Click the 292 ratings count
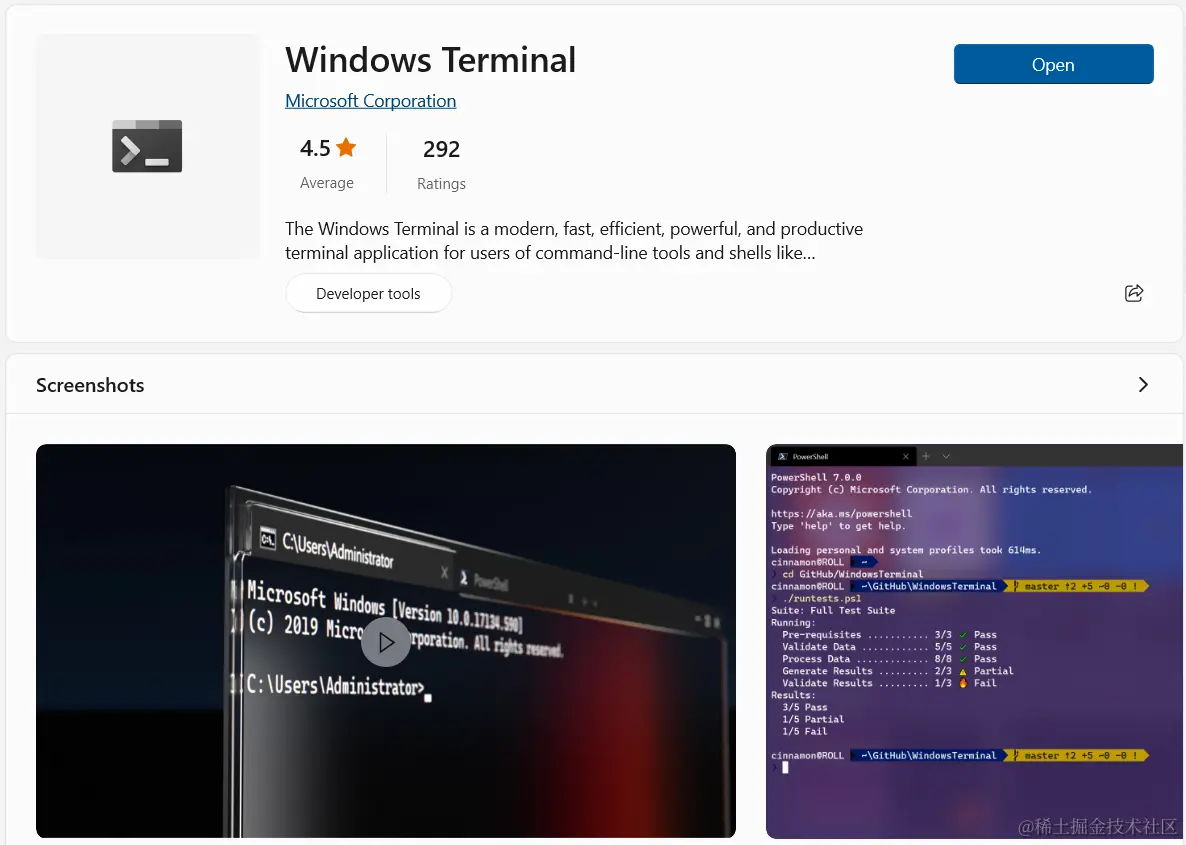The width and height of the screenshot is (1186, 845). click(442, 149)
